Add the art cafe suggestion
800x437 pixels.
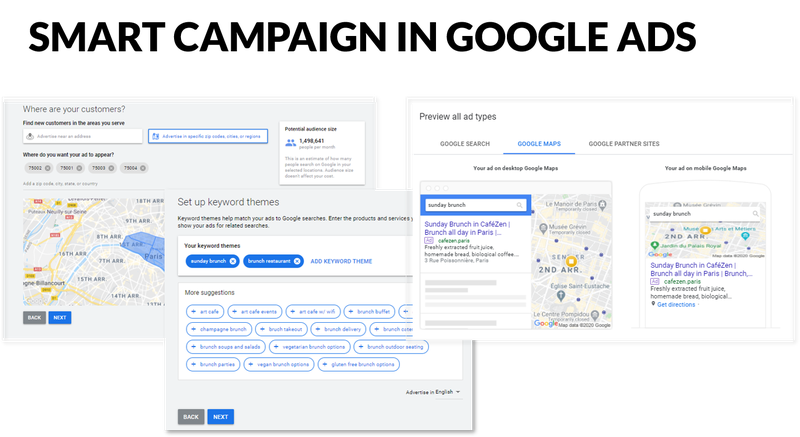click(x=205, y=311)
